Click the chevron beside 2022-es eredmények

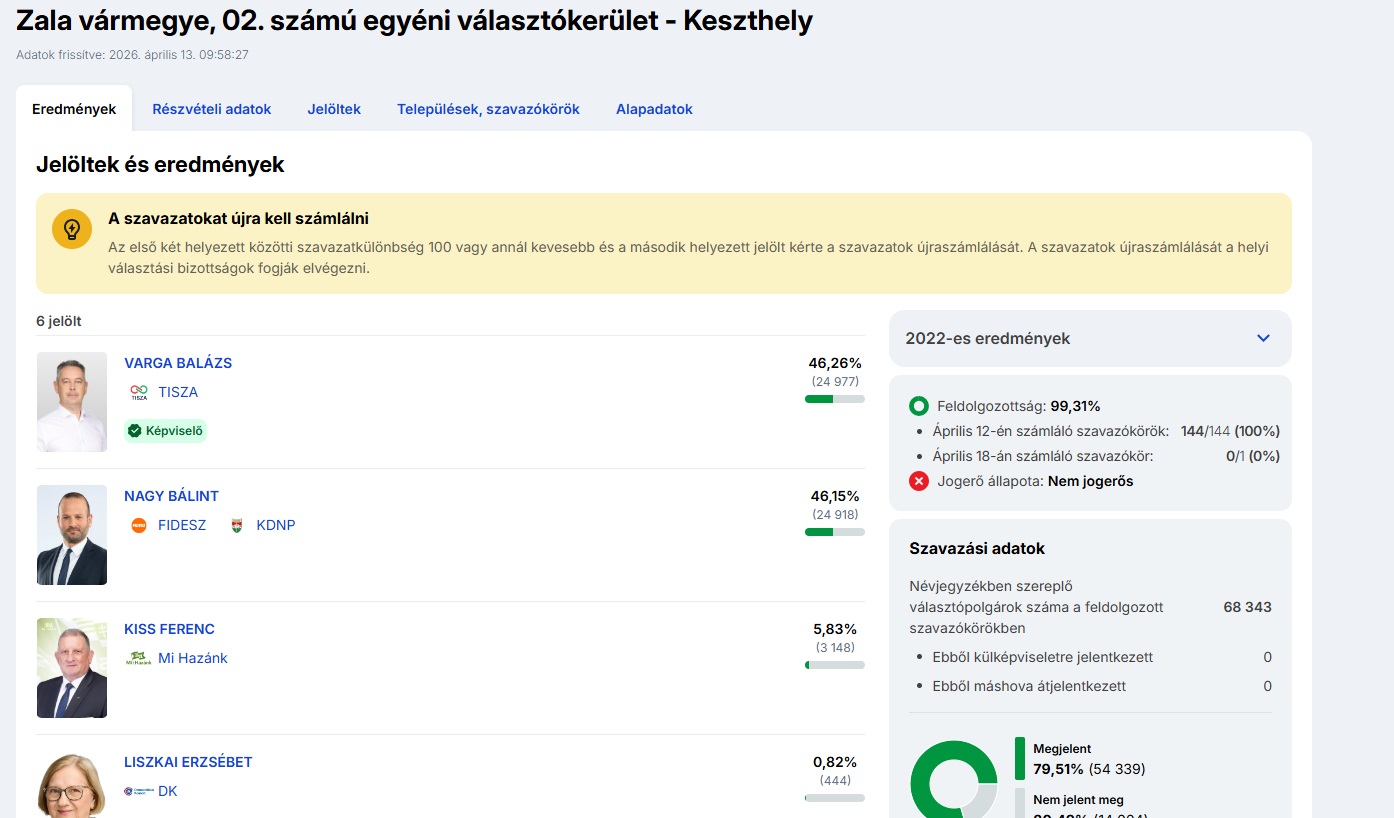1263,338
